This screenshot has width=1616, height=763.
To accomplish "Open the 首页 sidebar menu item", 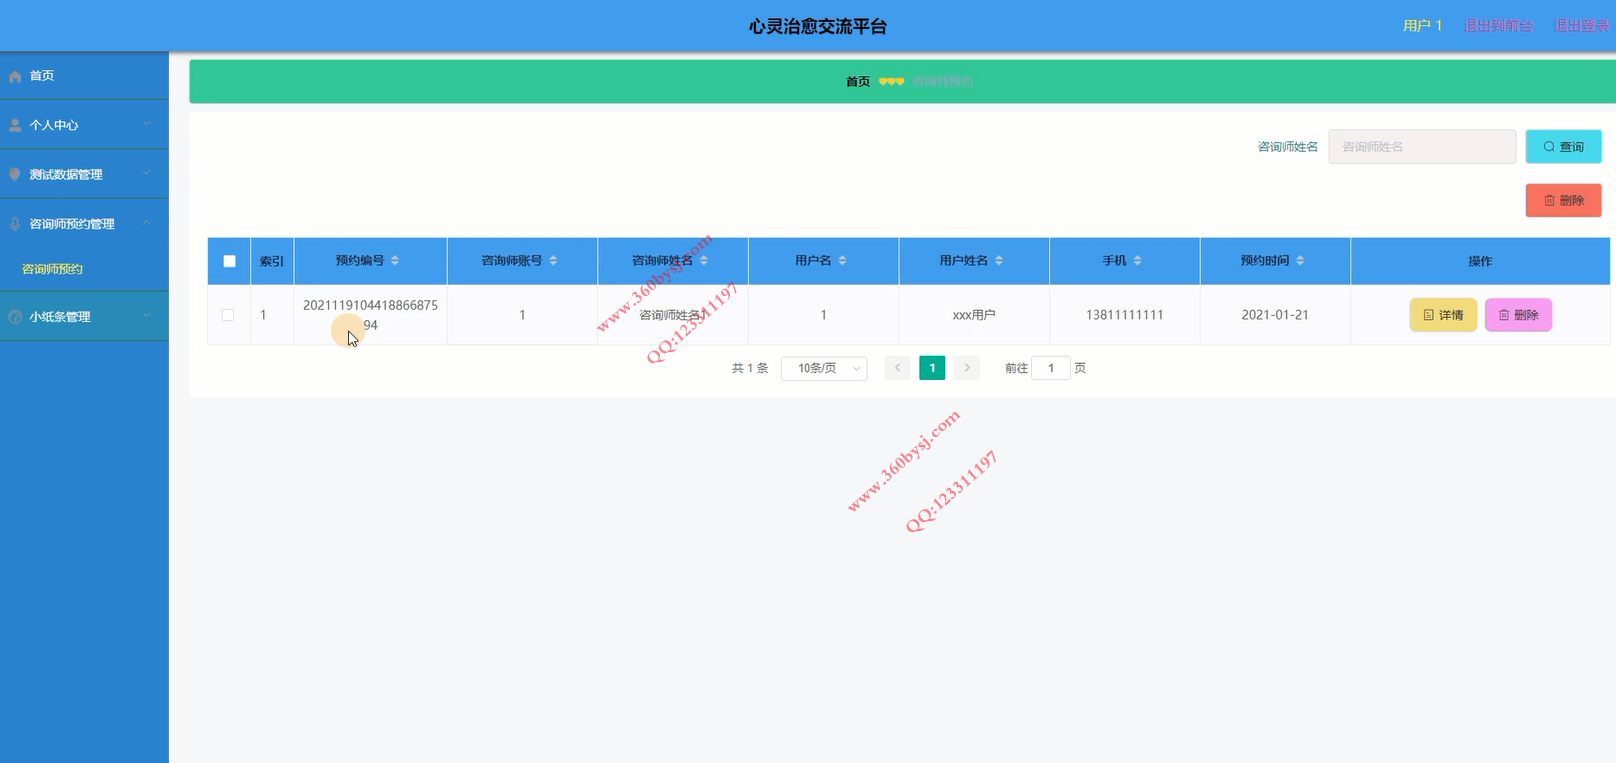I will click(84, 76).
